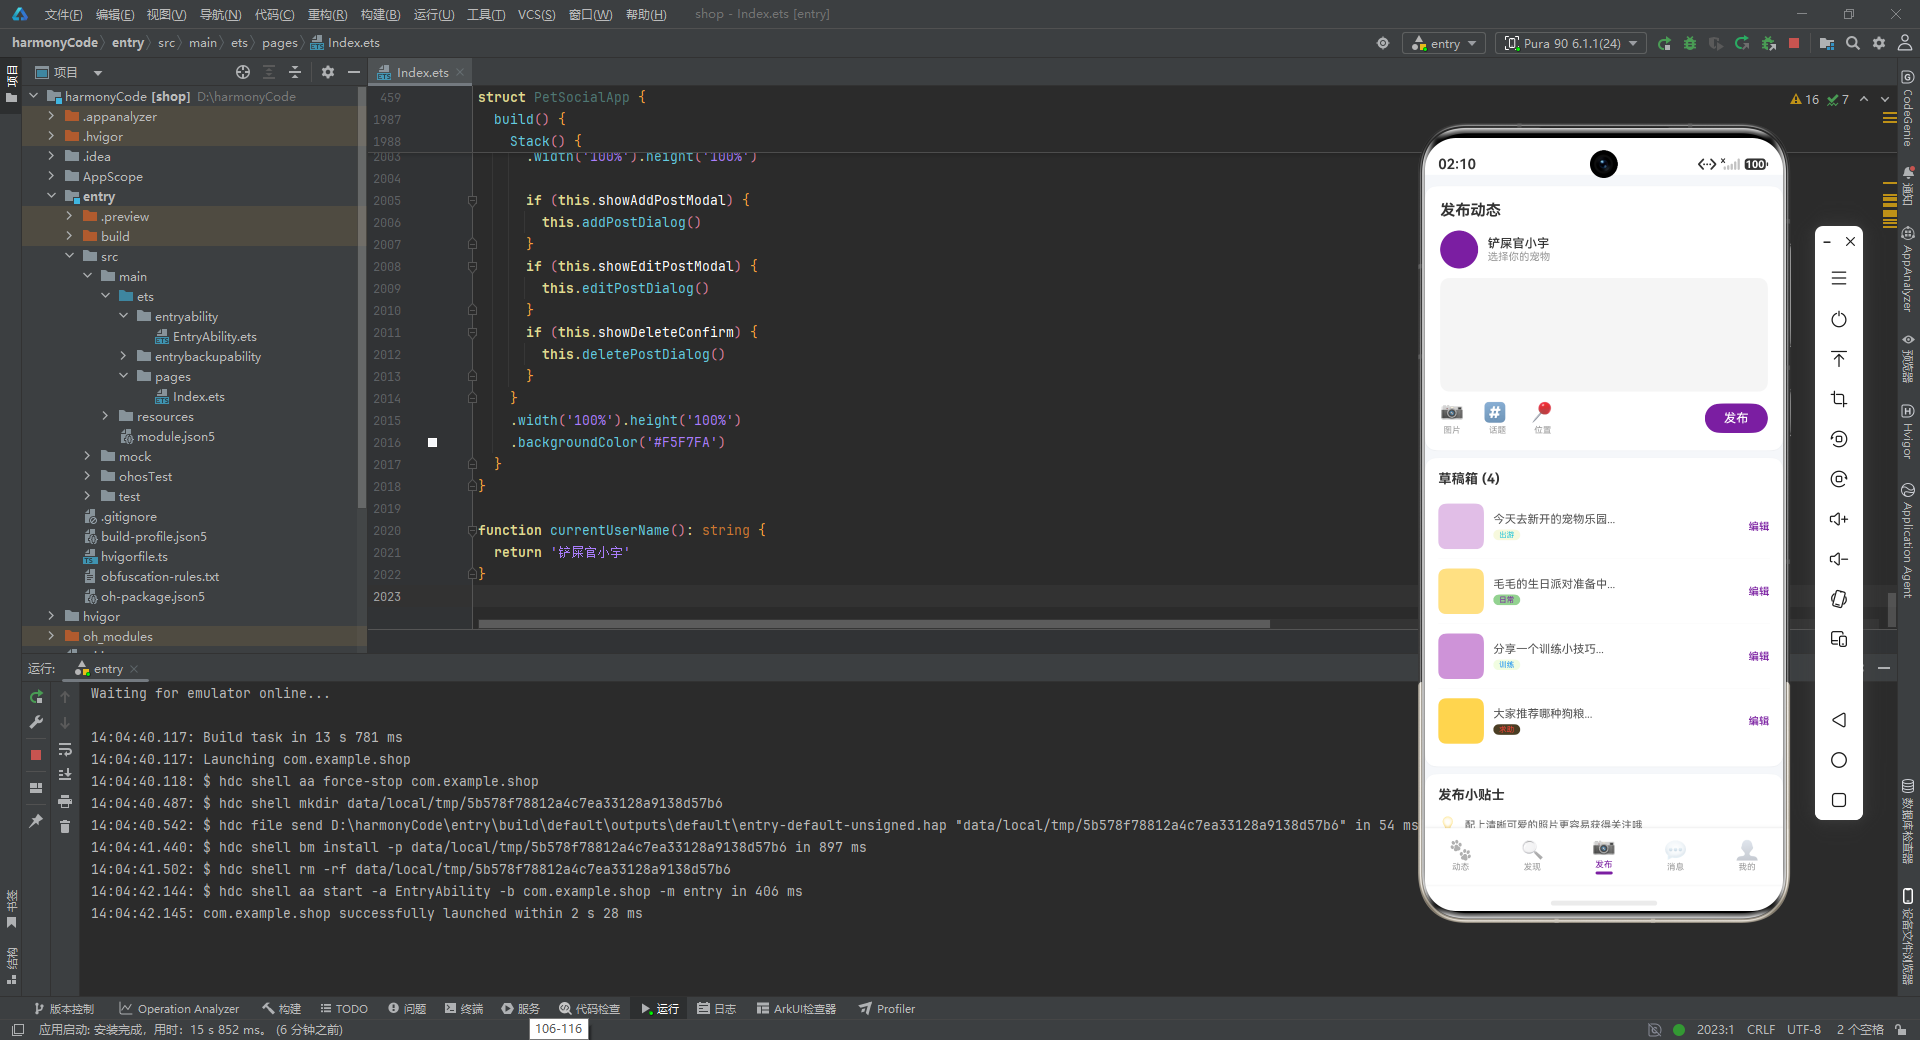Open IDE settings gear in top toolbar
The width and height of the screenshot is (1920, 1040).
1879,44
